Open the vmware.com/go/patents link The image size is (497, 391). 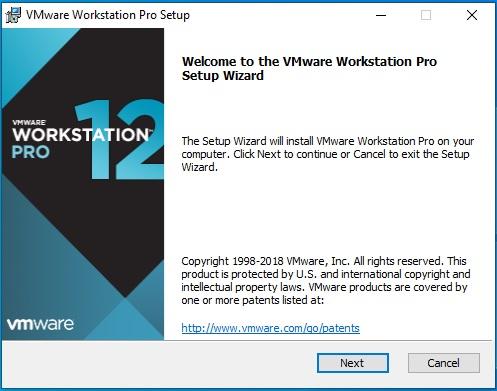tap(270, 328)
